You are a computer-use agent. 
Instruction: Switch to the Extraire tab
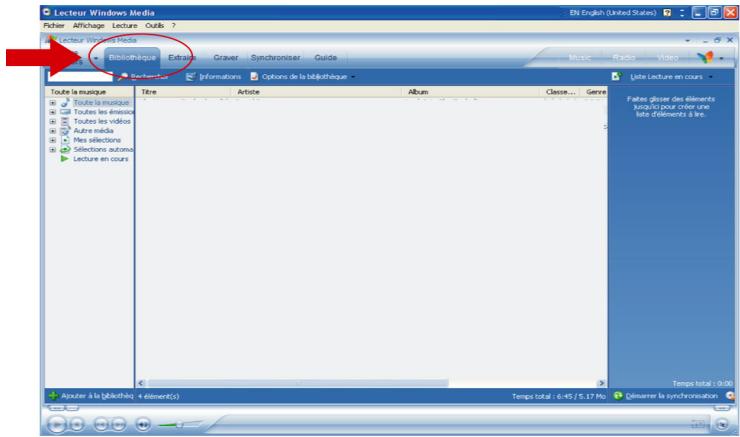[x=182, y=58]
